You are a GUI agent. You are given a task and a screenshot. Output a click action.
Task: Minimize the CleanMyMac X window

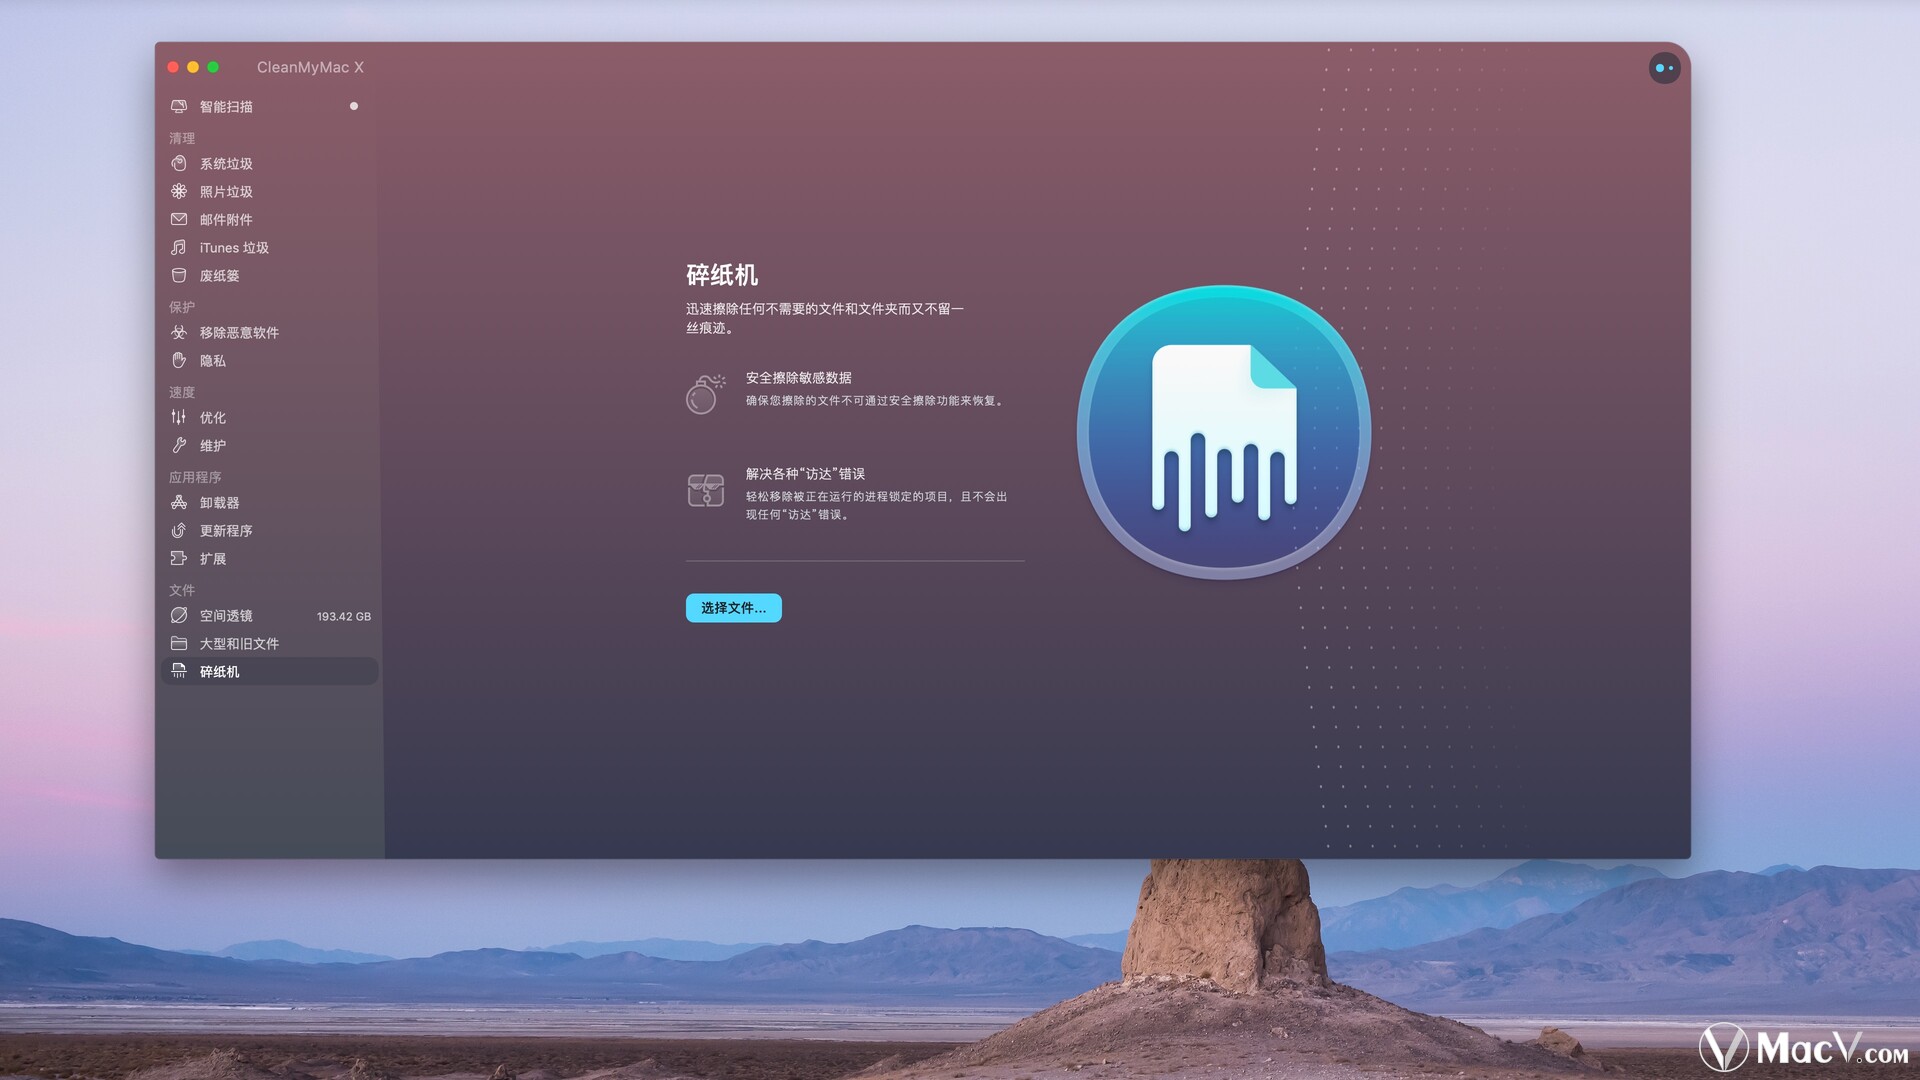coord(193,67)
